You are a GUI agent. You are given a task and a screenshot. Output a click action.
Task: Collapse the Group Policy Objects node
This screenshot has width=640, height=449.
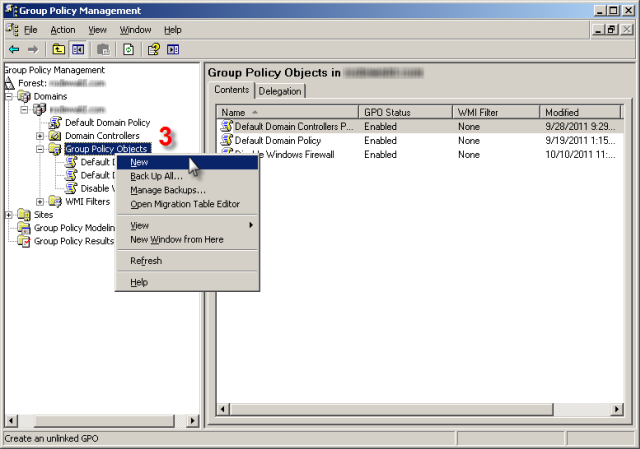40,149
